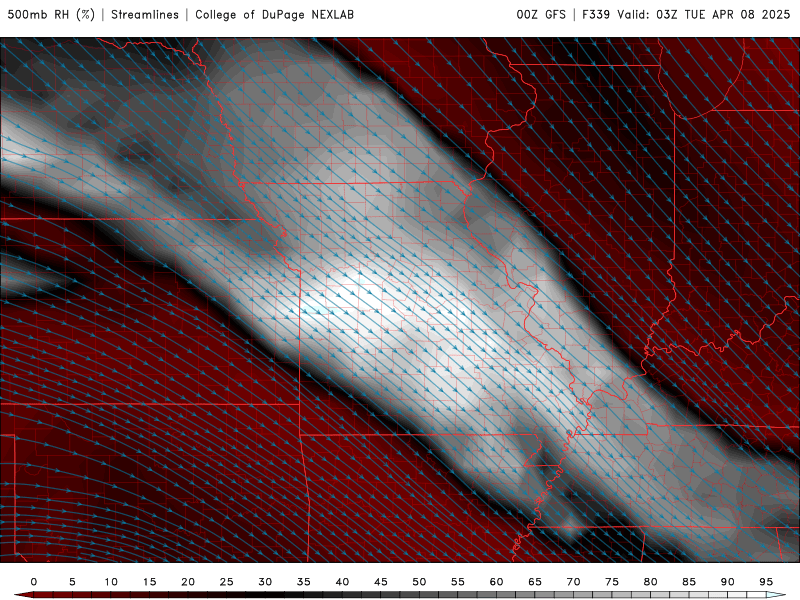Viewport: 800px width, 600px height.
Task: Click the "50" value on color scale
Action: (x=419, y=582)
